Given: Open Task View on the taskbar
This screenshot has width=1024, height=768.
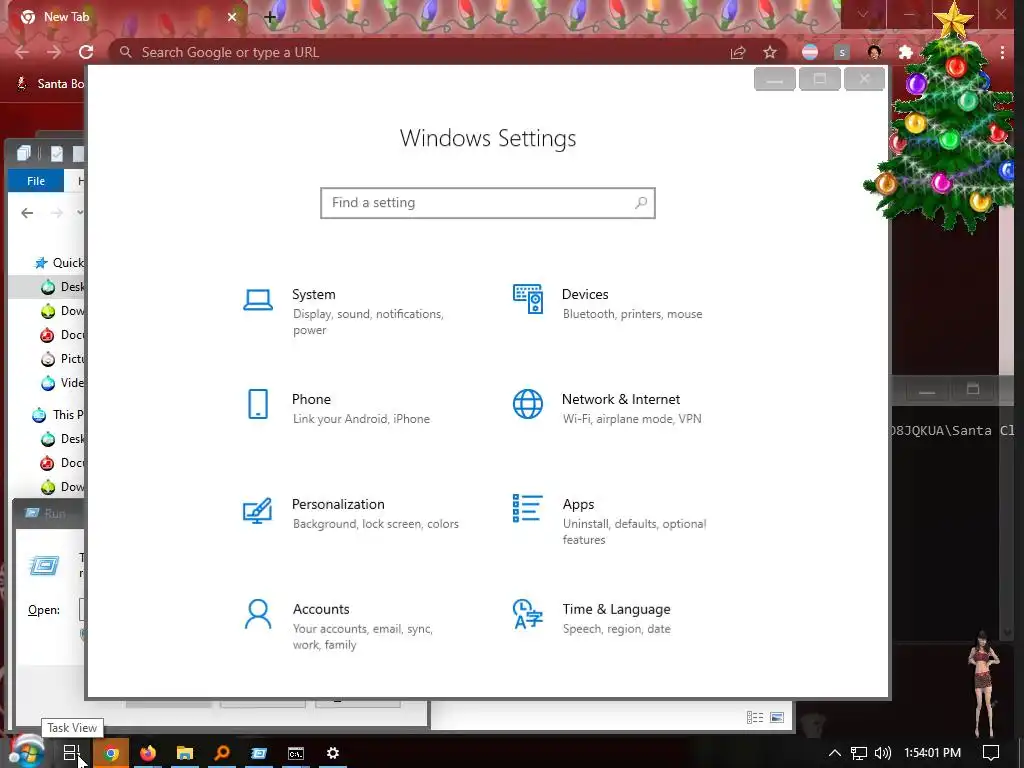Looking at the screenshot, I should point(71,753).
